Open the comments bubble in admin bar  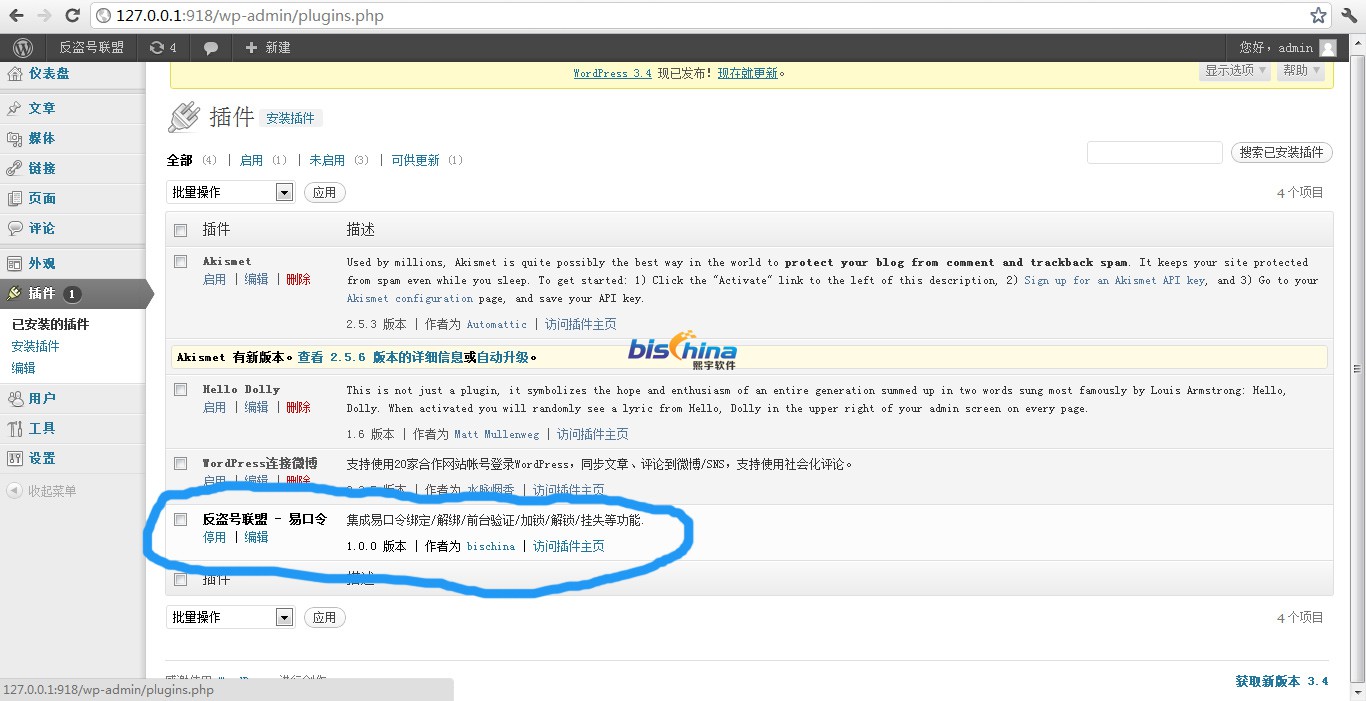[x=211, y=47]
